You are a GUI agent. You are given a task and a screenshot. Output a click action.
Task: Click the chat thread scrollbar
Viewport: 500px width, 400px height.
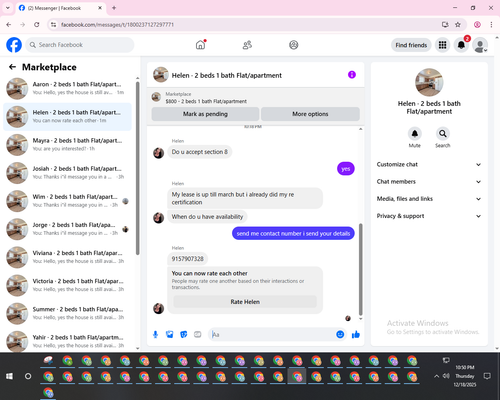[360, 269]
